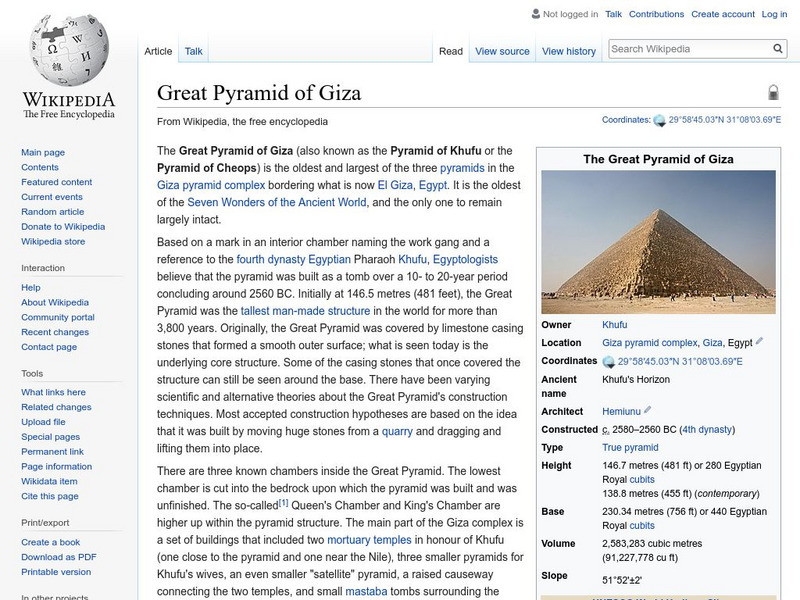Click footnote reference [1]
Viewport: 800px width, 600px height.
pos(283,503)
